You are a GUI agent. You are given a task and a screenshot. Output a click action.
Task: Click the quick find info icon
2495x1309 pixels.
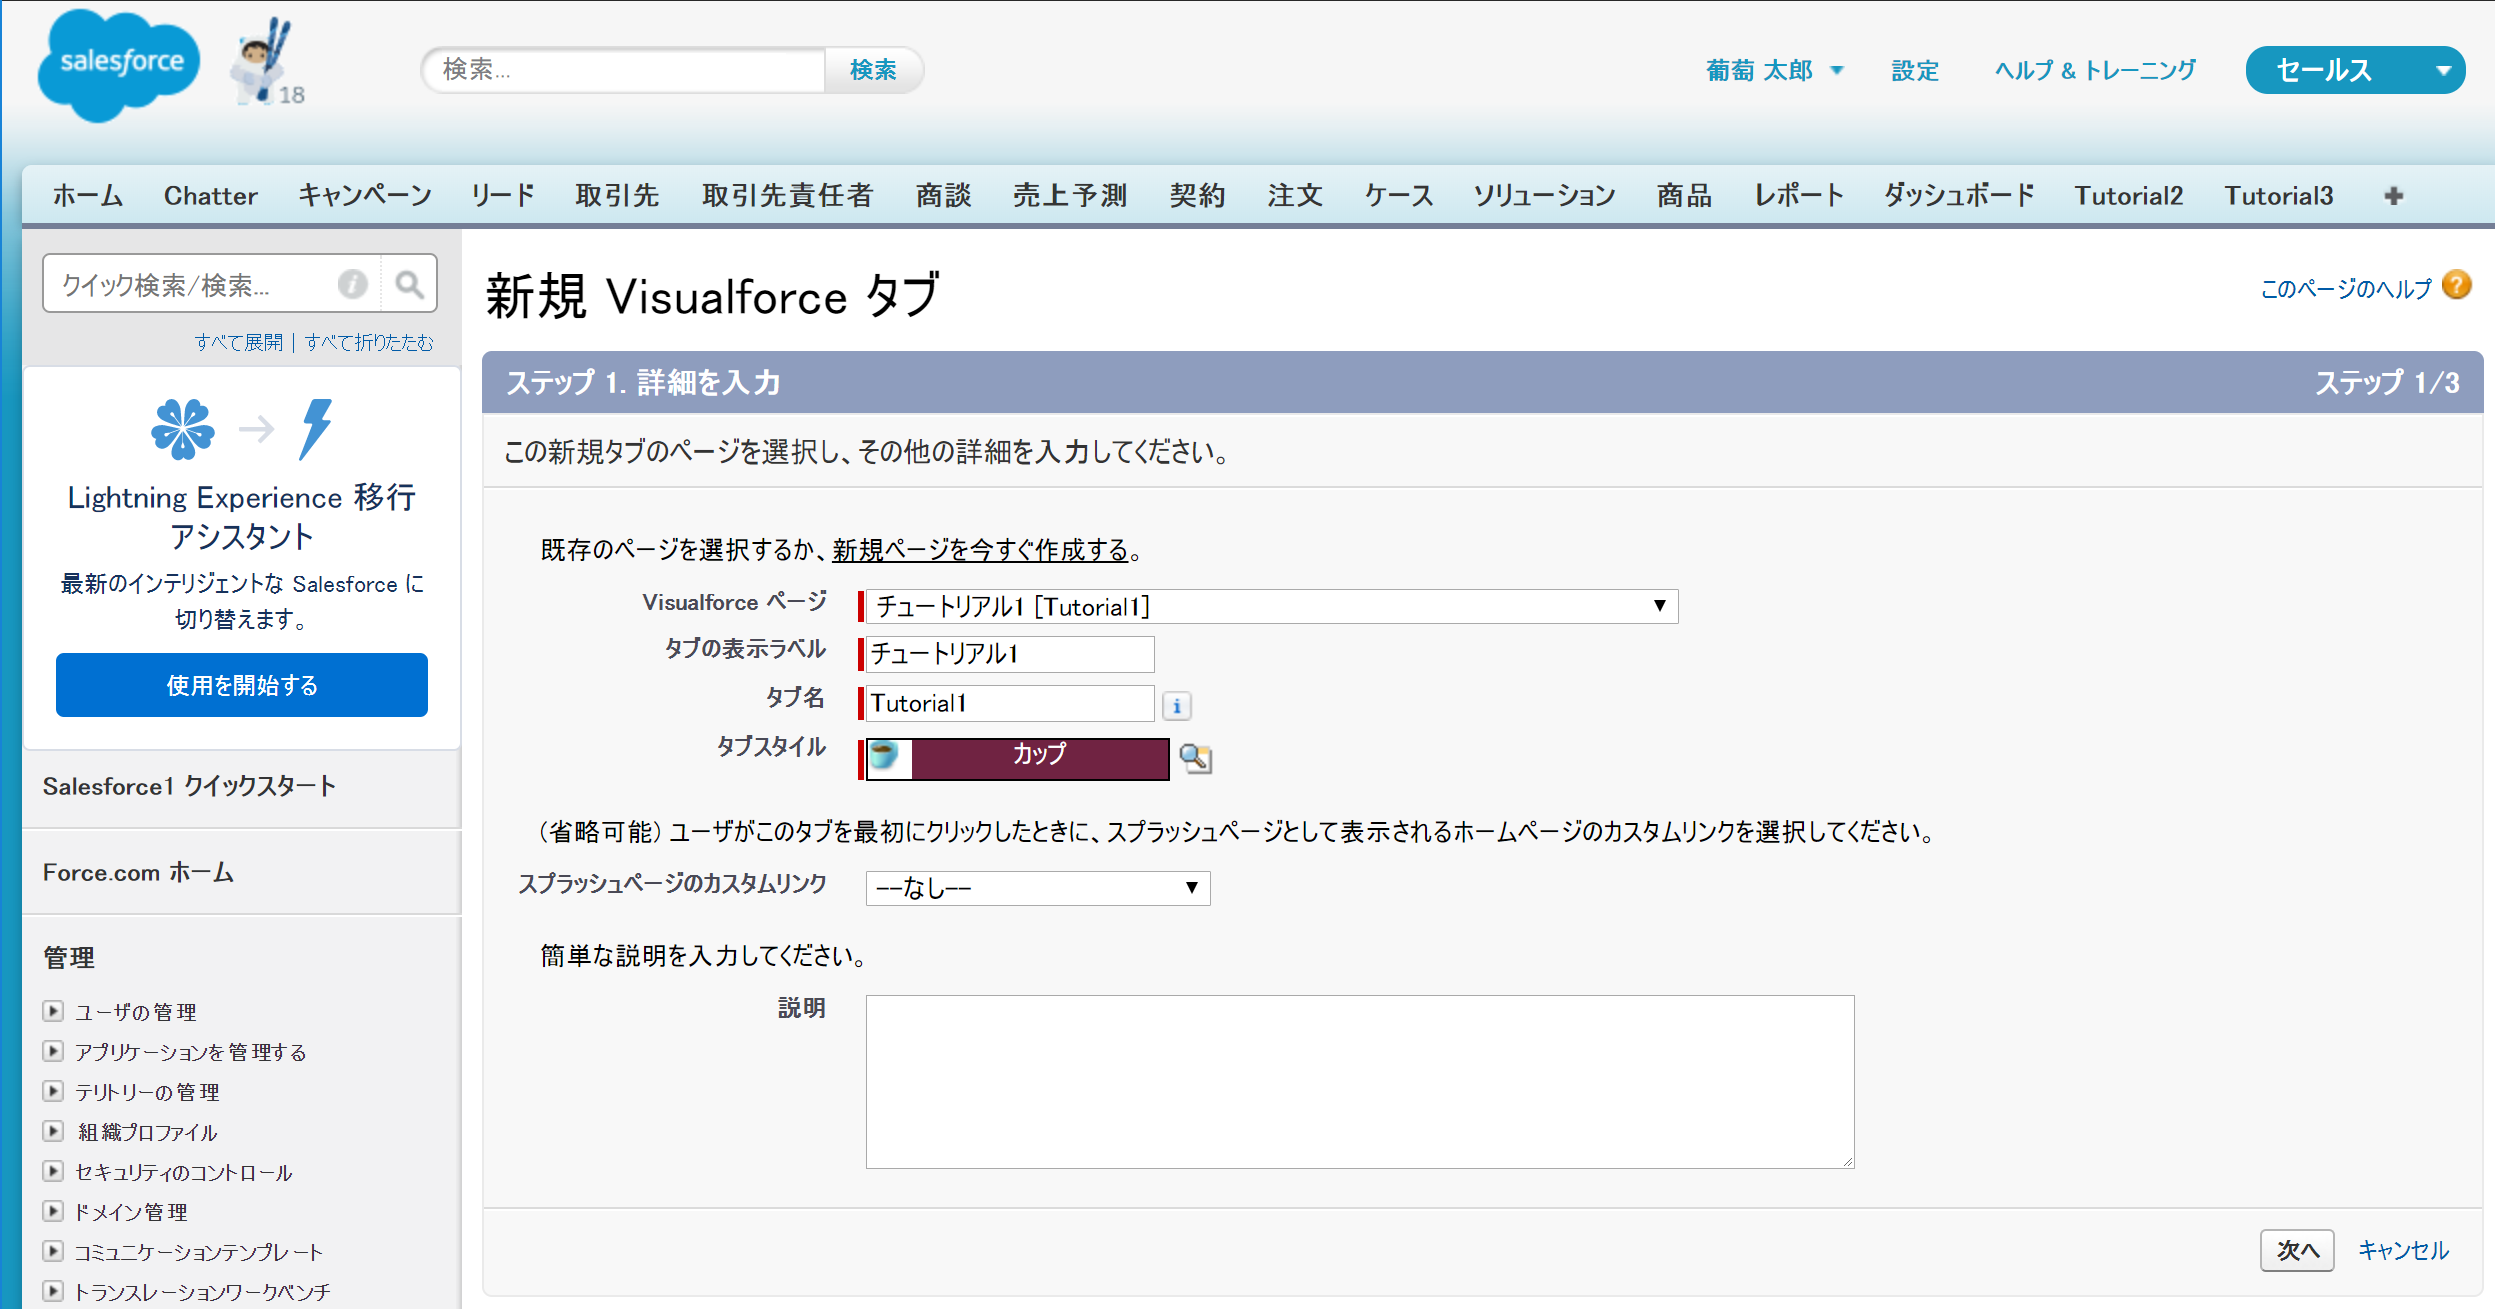[352, 284]
